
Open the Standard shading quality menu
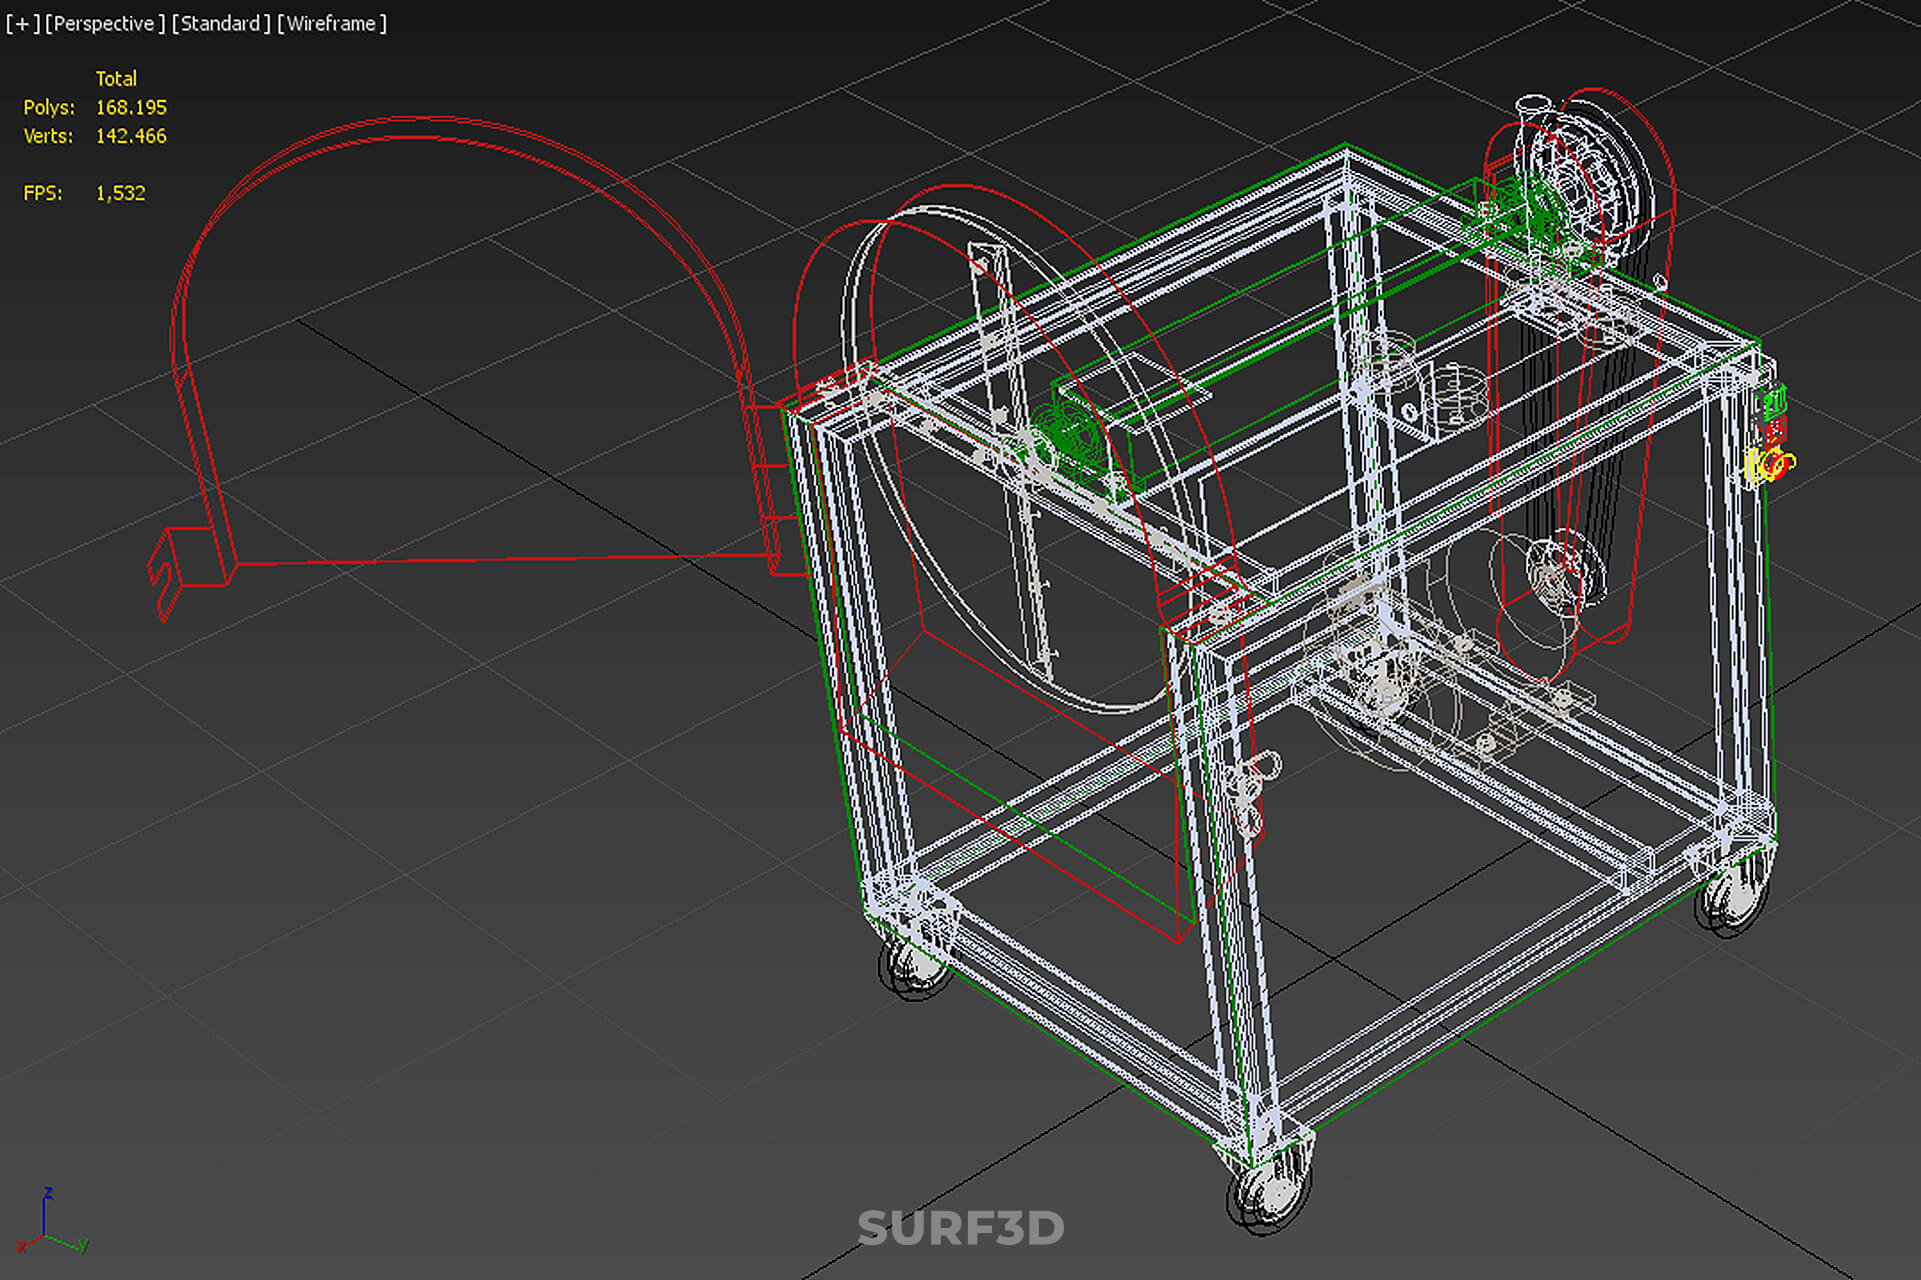[x=220, y=23]
